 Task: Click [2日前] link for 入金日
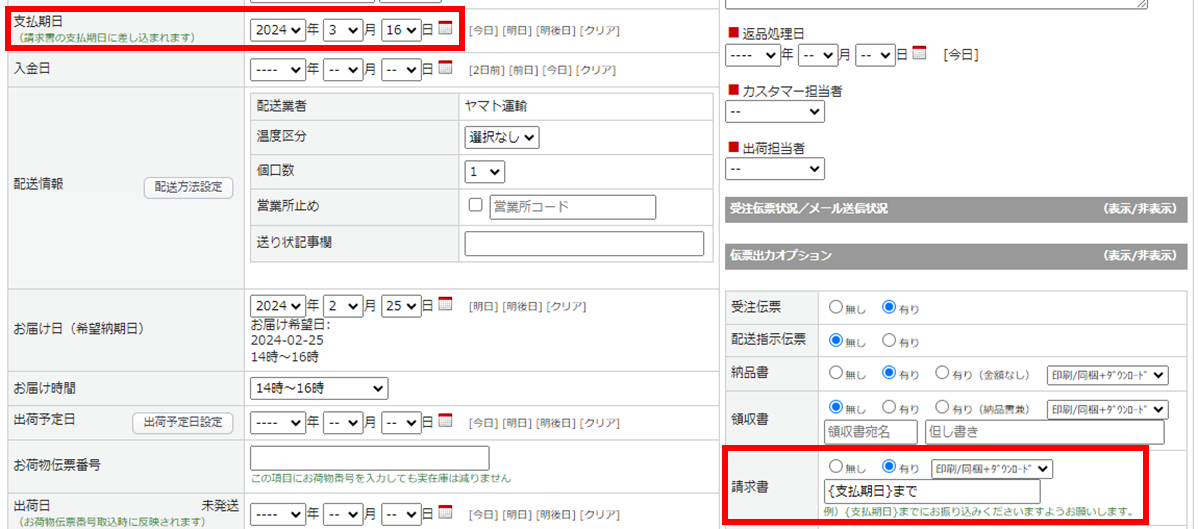pyautogui.click(x=487, y=70)
